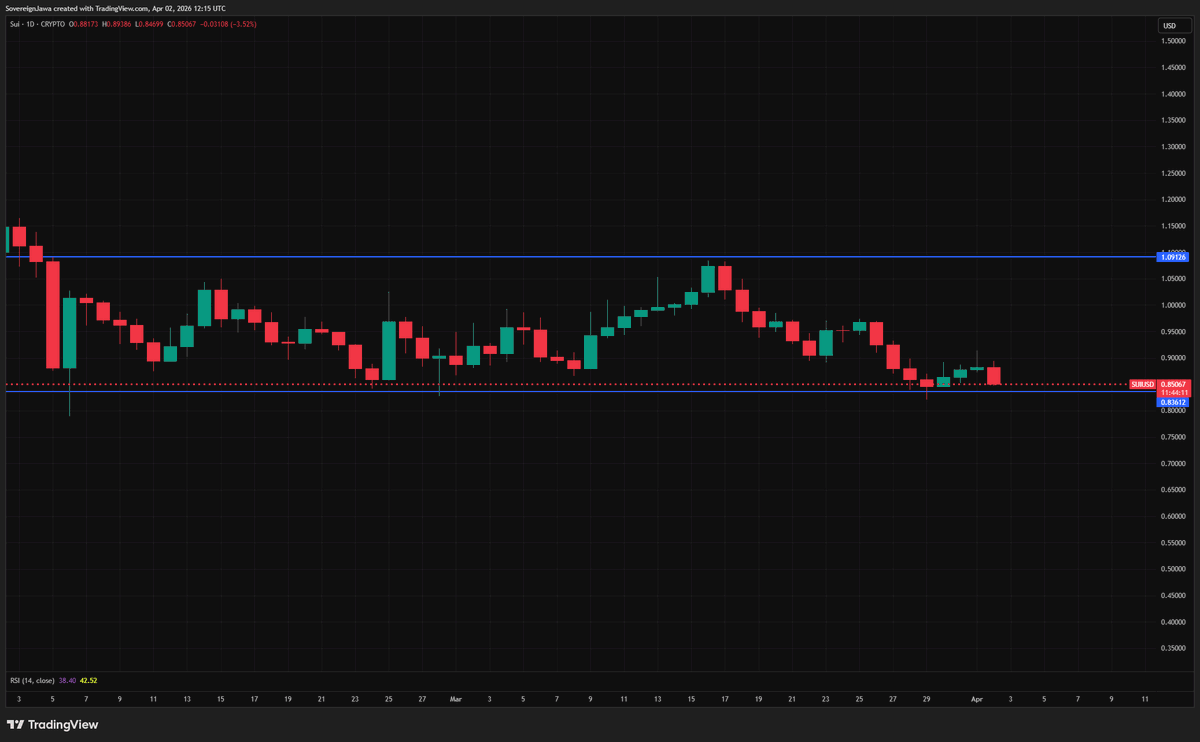
Task: Click the 1.45000 price axis label
Action: 1173,68
